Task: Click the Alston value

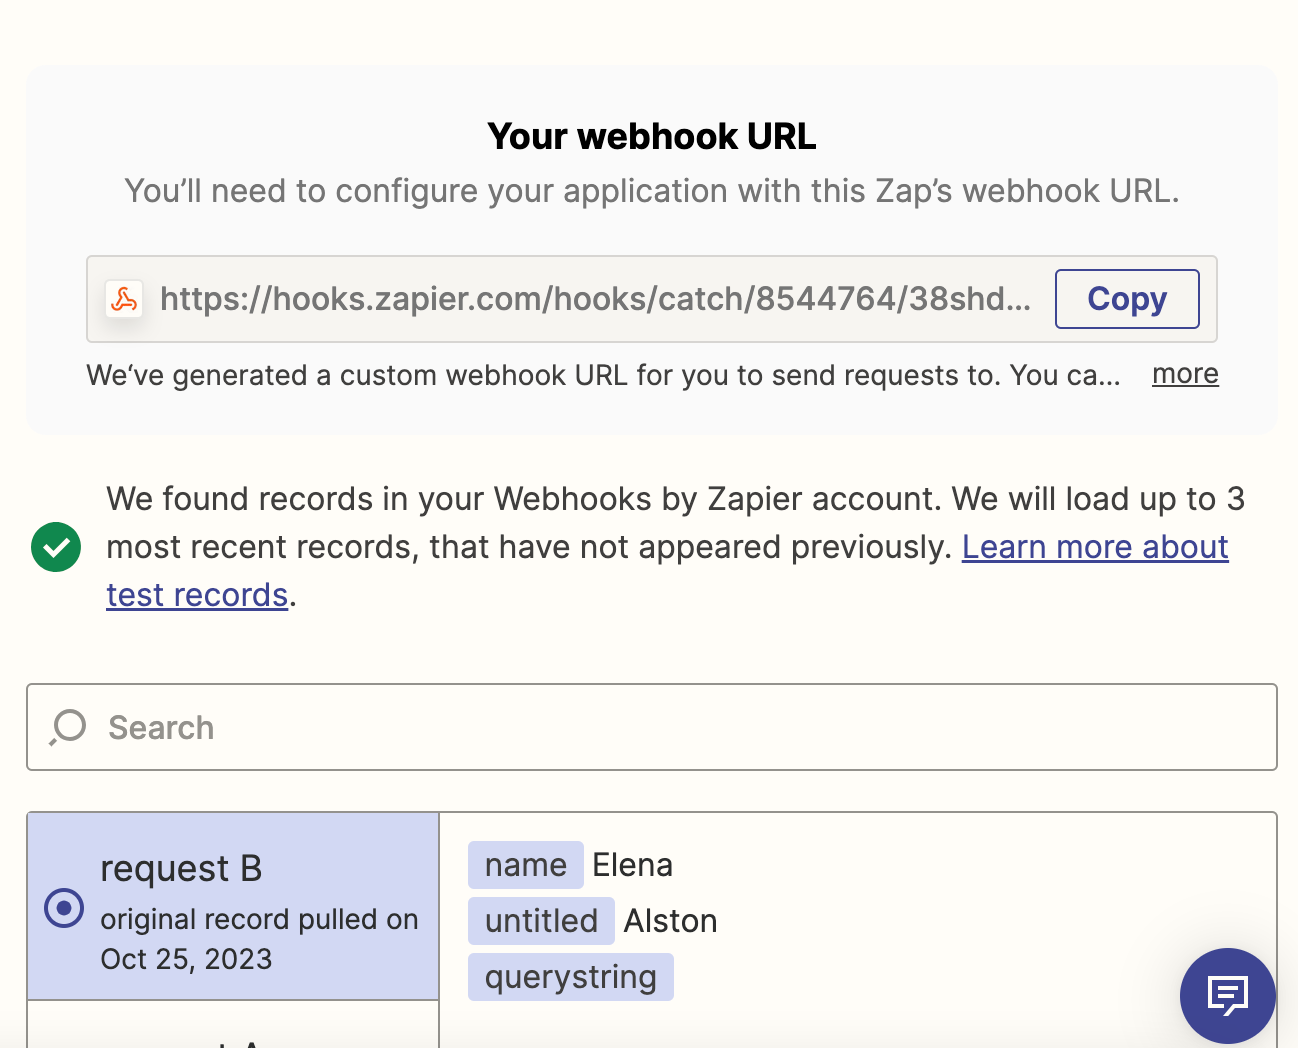Action: (670, 921)
